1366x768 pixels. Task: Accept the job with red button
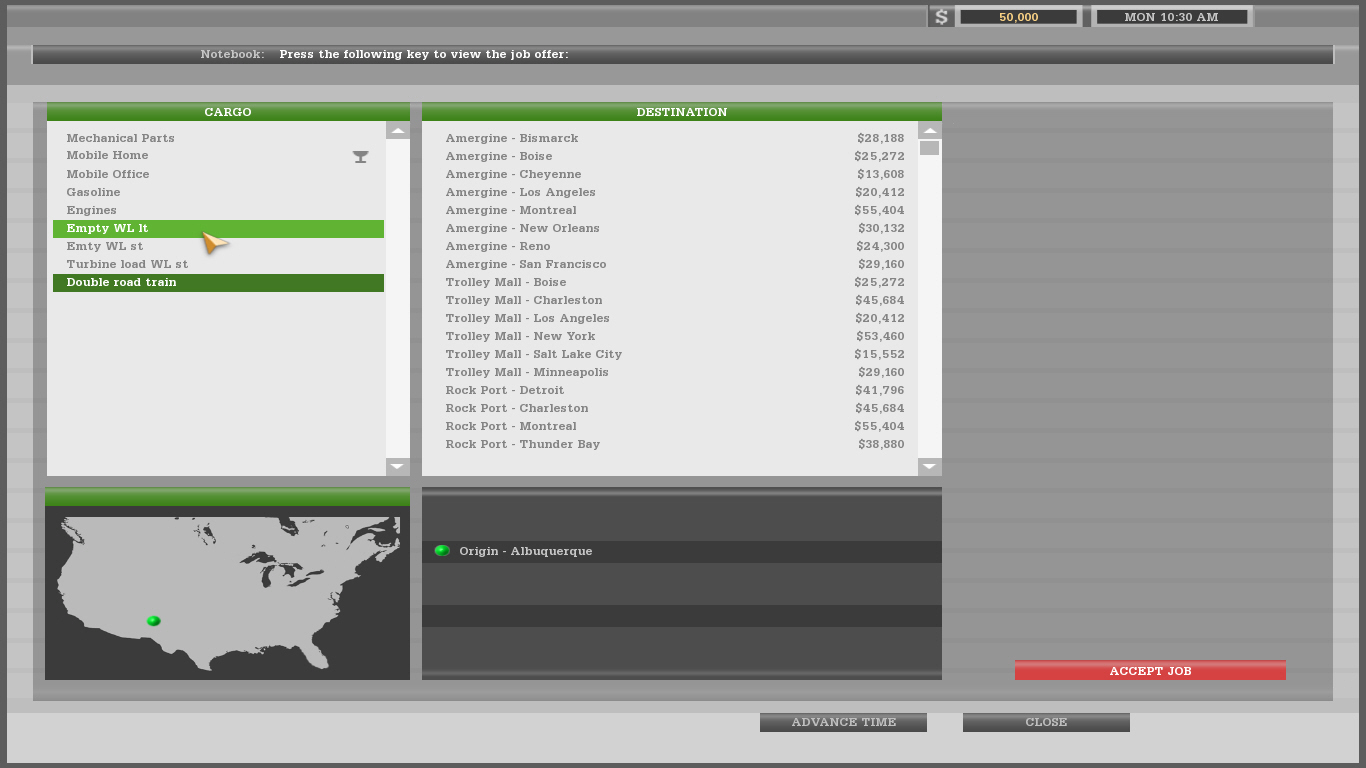click(x=1150, y=671)
